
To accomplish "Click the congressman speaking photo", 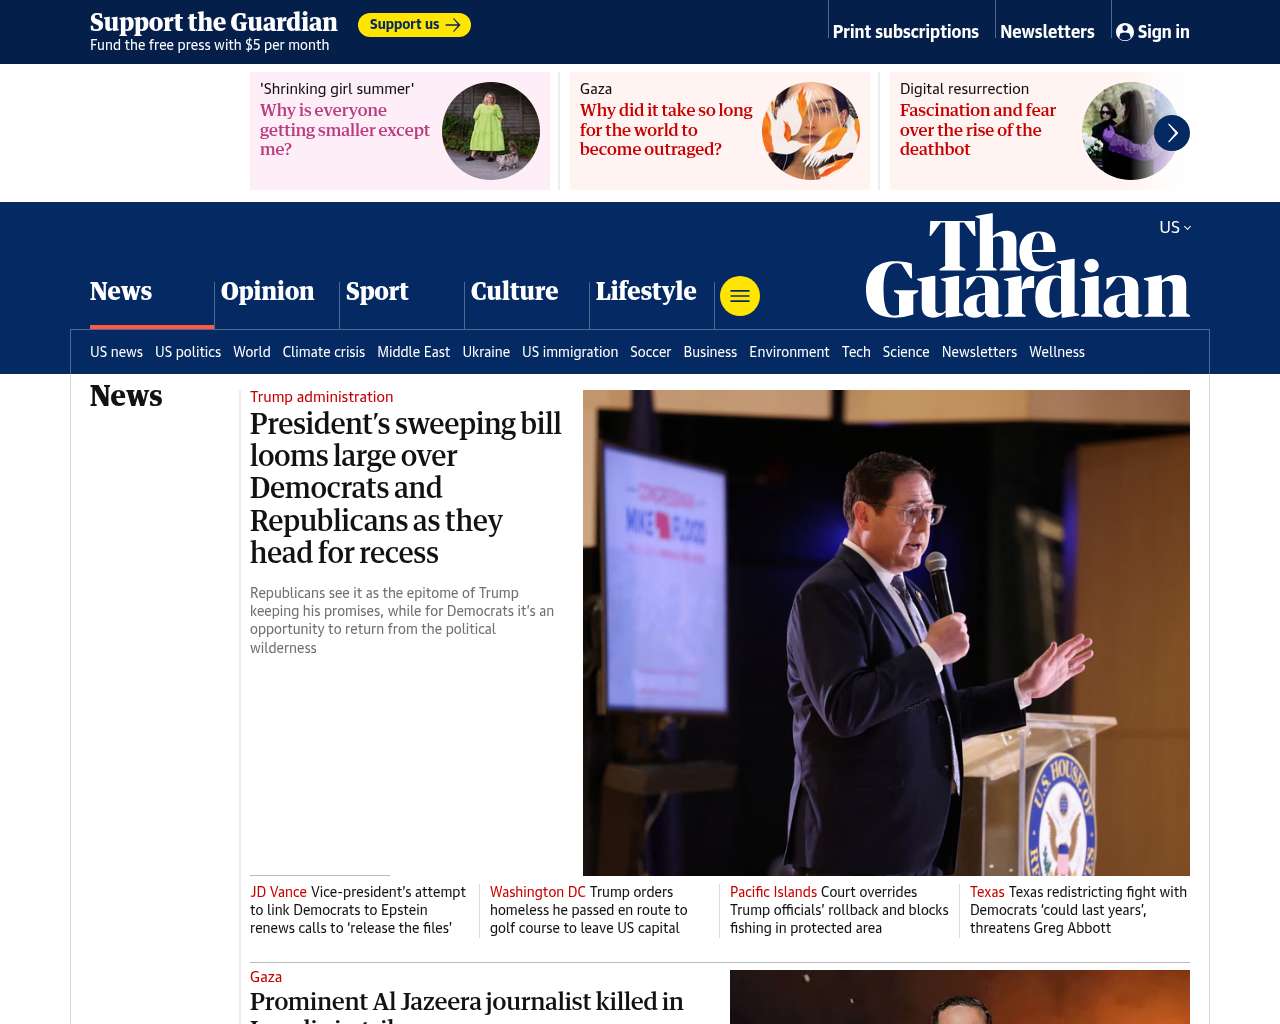I will point(886,633).
